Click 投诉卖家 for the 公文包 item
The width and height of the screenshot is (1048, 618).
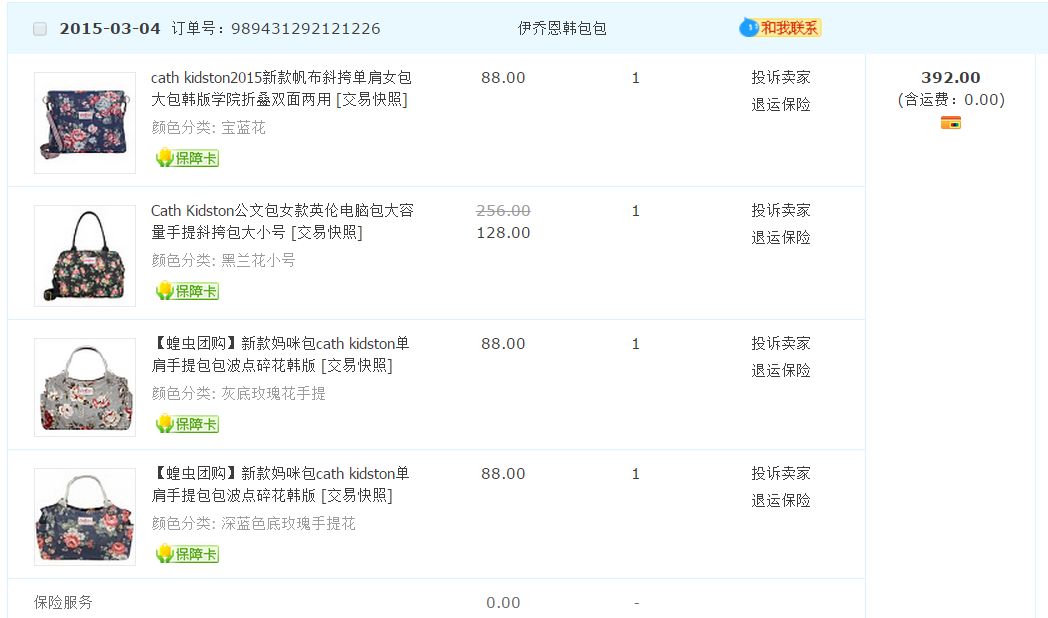[x=781, y=211]
